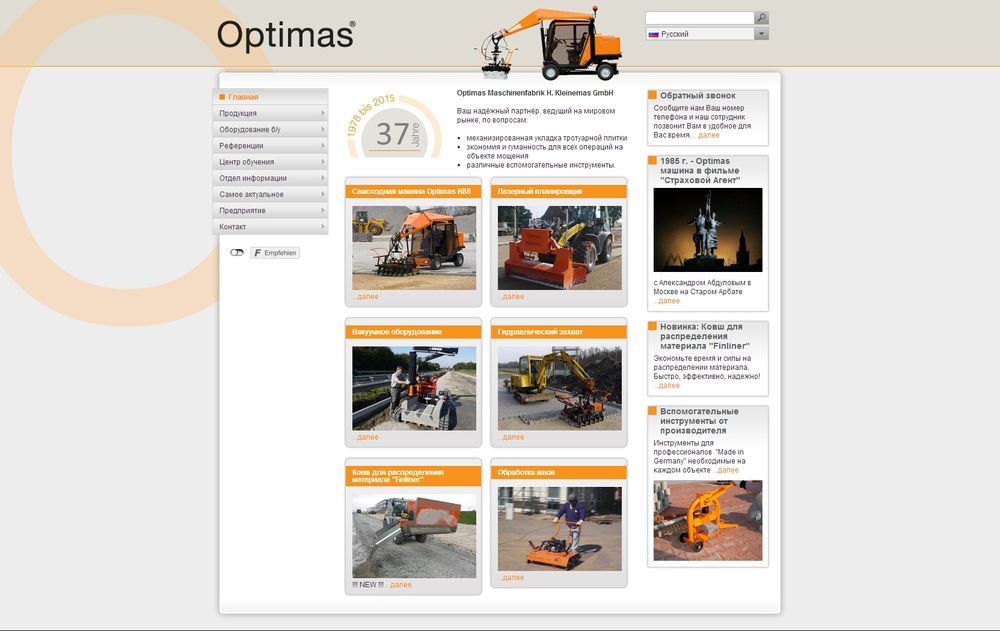The width and height of the screenshot is (1000, 631).
Task: Click далее under Гидравлический захват
Action: pos(511,437)
